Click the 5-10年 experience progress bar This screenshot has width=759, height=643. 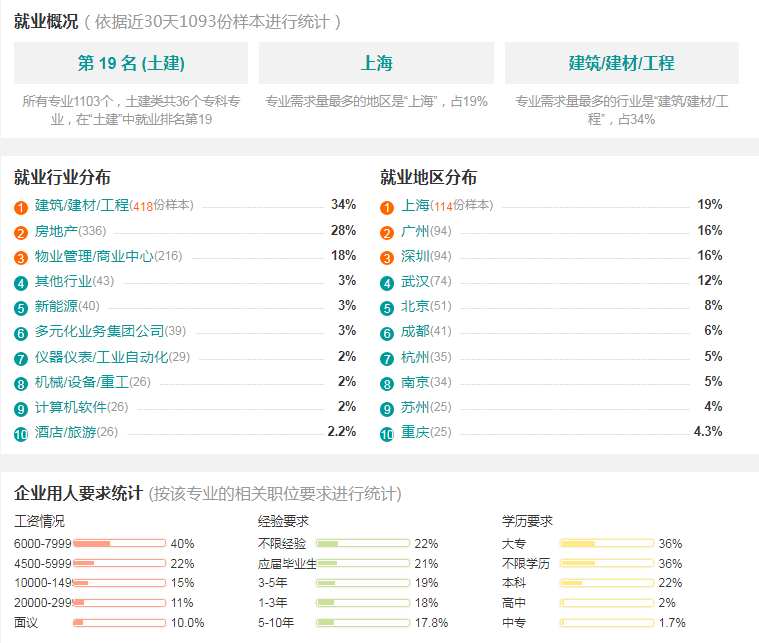363,623
